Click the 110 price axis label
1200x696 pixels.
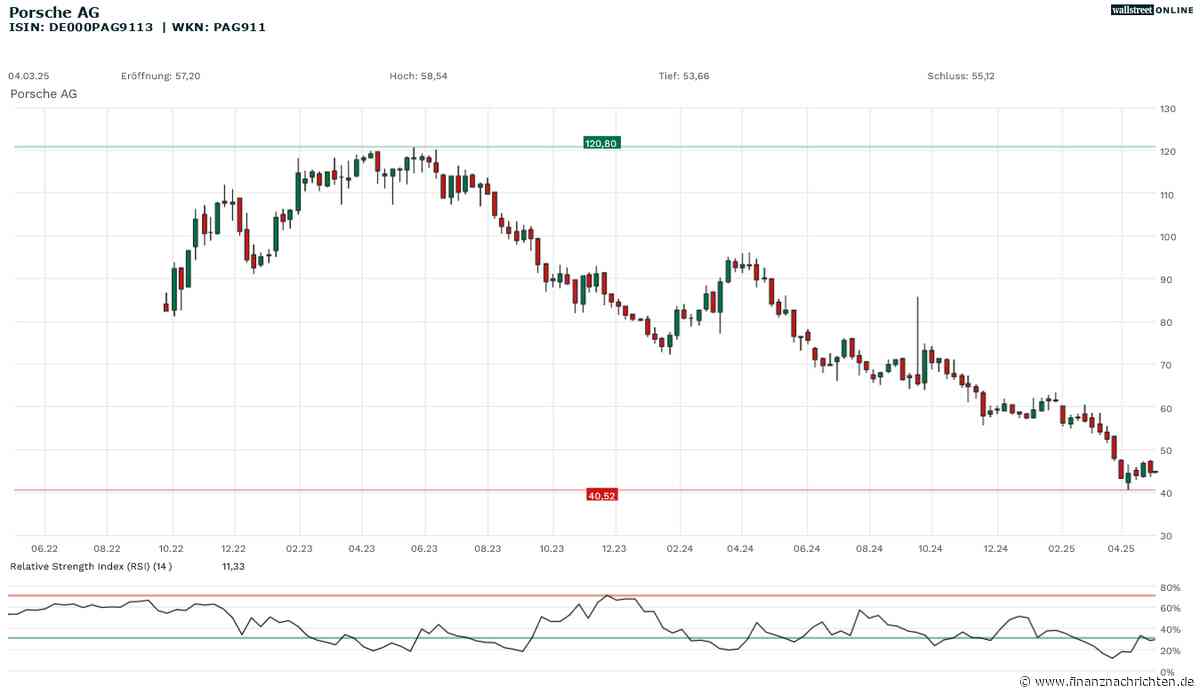tap(1167, 194)
